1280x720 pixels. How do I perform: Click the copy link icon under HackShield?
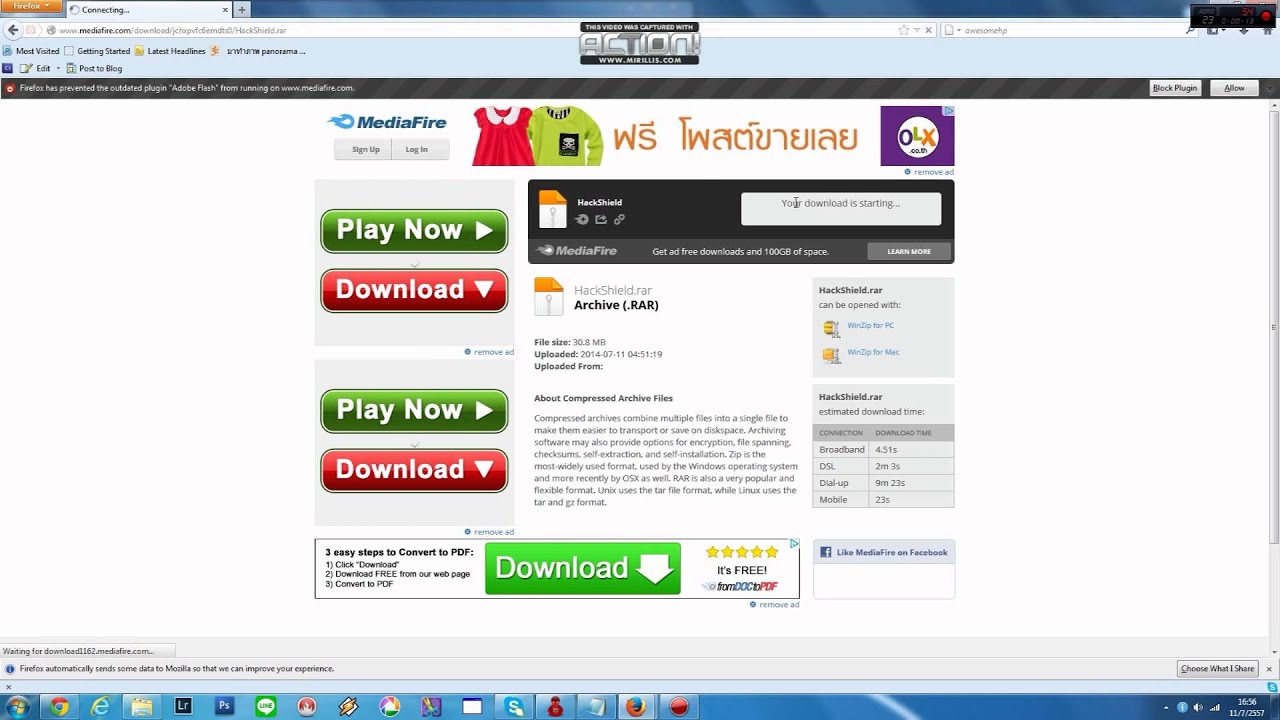pos(619,219)
